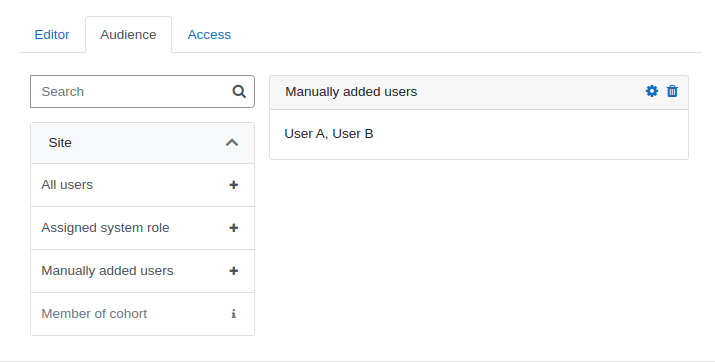The image size is (715, 362).
Task: Switch to the Editor tab
Action: coord(52,35)
